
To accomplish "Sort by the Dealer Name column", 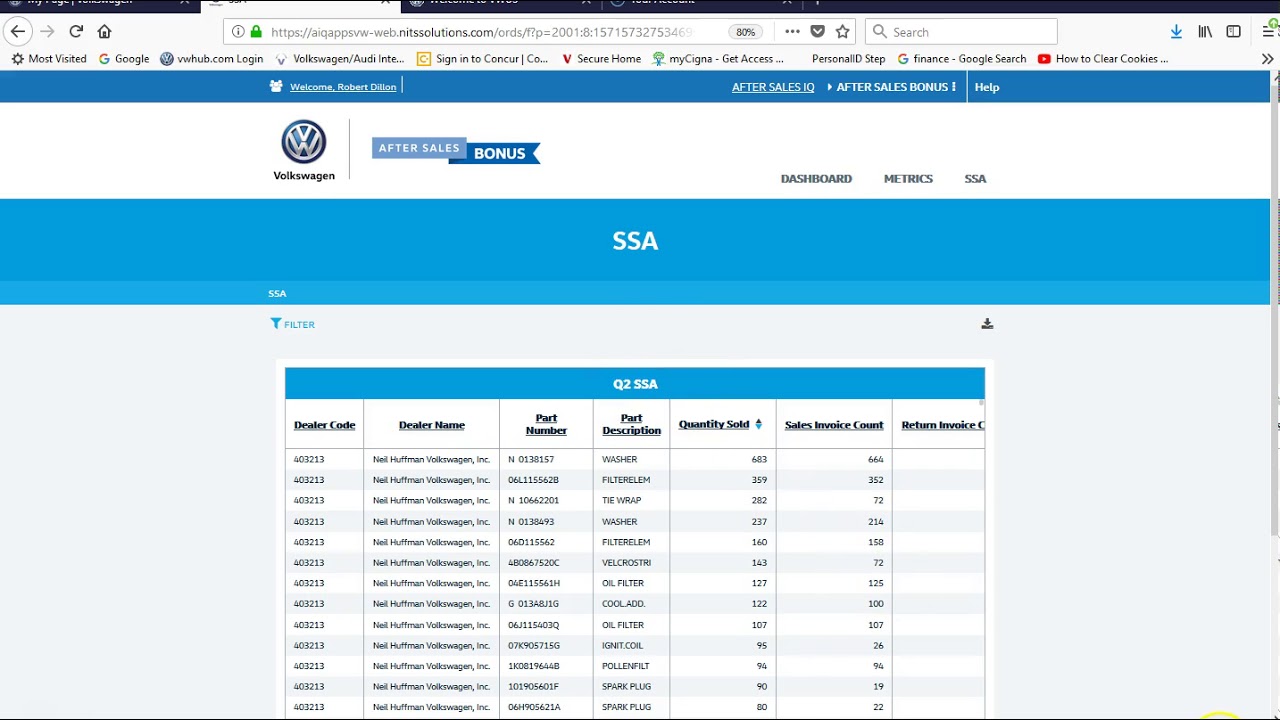I will 432,425.
